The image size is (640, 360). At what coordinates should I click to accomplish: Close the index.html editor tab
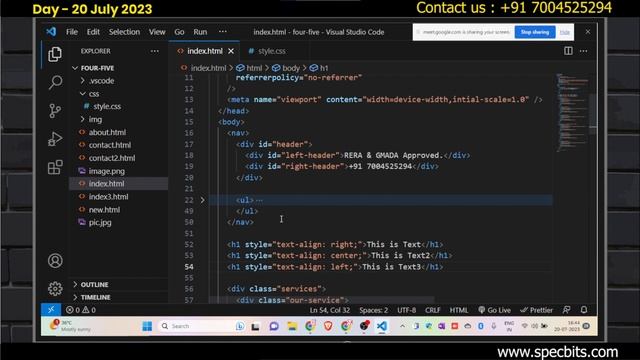coord(231,51)
